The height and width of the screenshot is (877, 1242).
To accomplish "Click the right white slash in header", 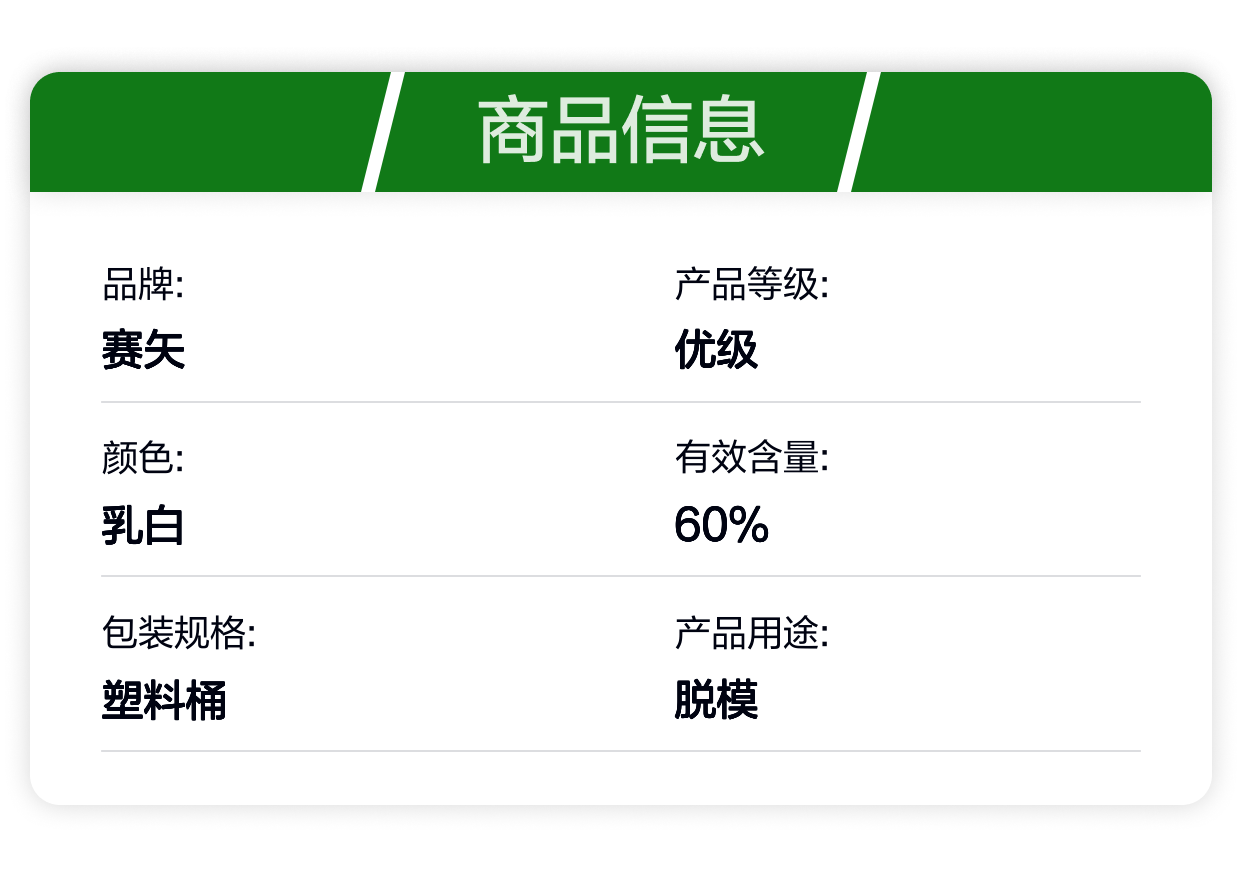I will coord(858,132).
